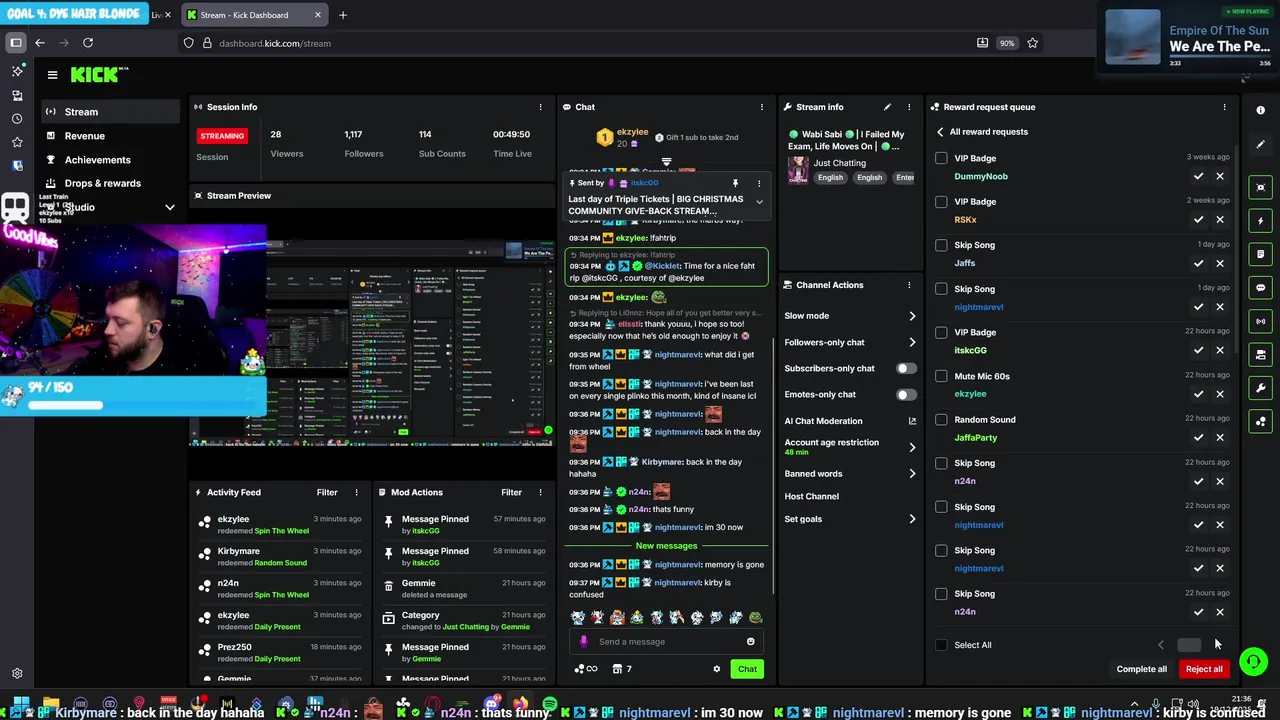The height and width of the screenshot is (720, 1280).
Task: Open the Achievements sidebar page
Action: click(112, 160)
